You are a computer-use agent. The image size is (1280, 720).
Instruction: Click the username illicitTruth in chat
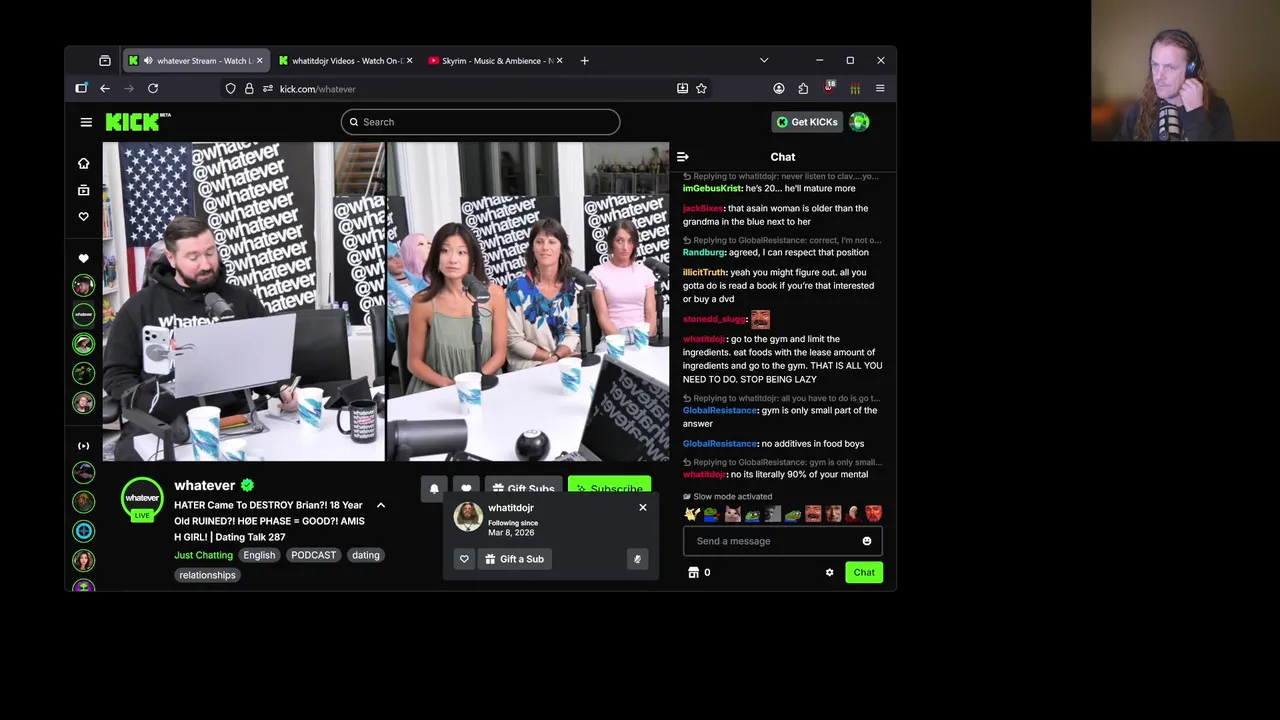tap(705, 272)
